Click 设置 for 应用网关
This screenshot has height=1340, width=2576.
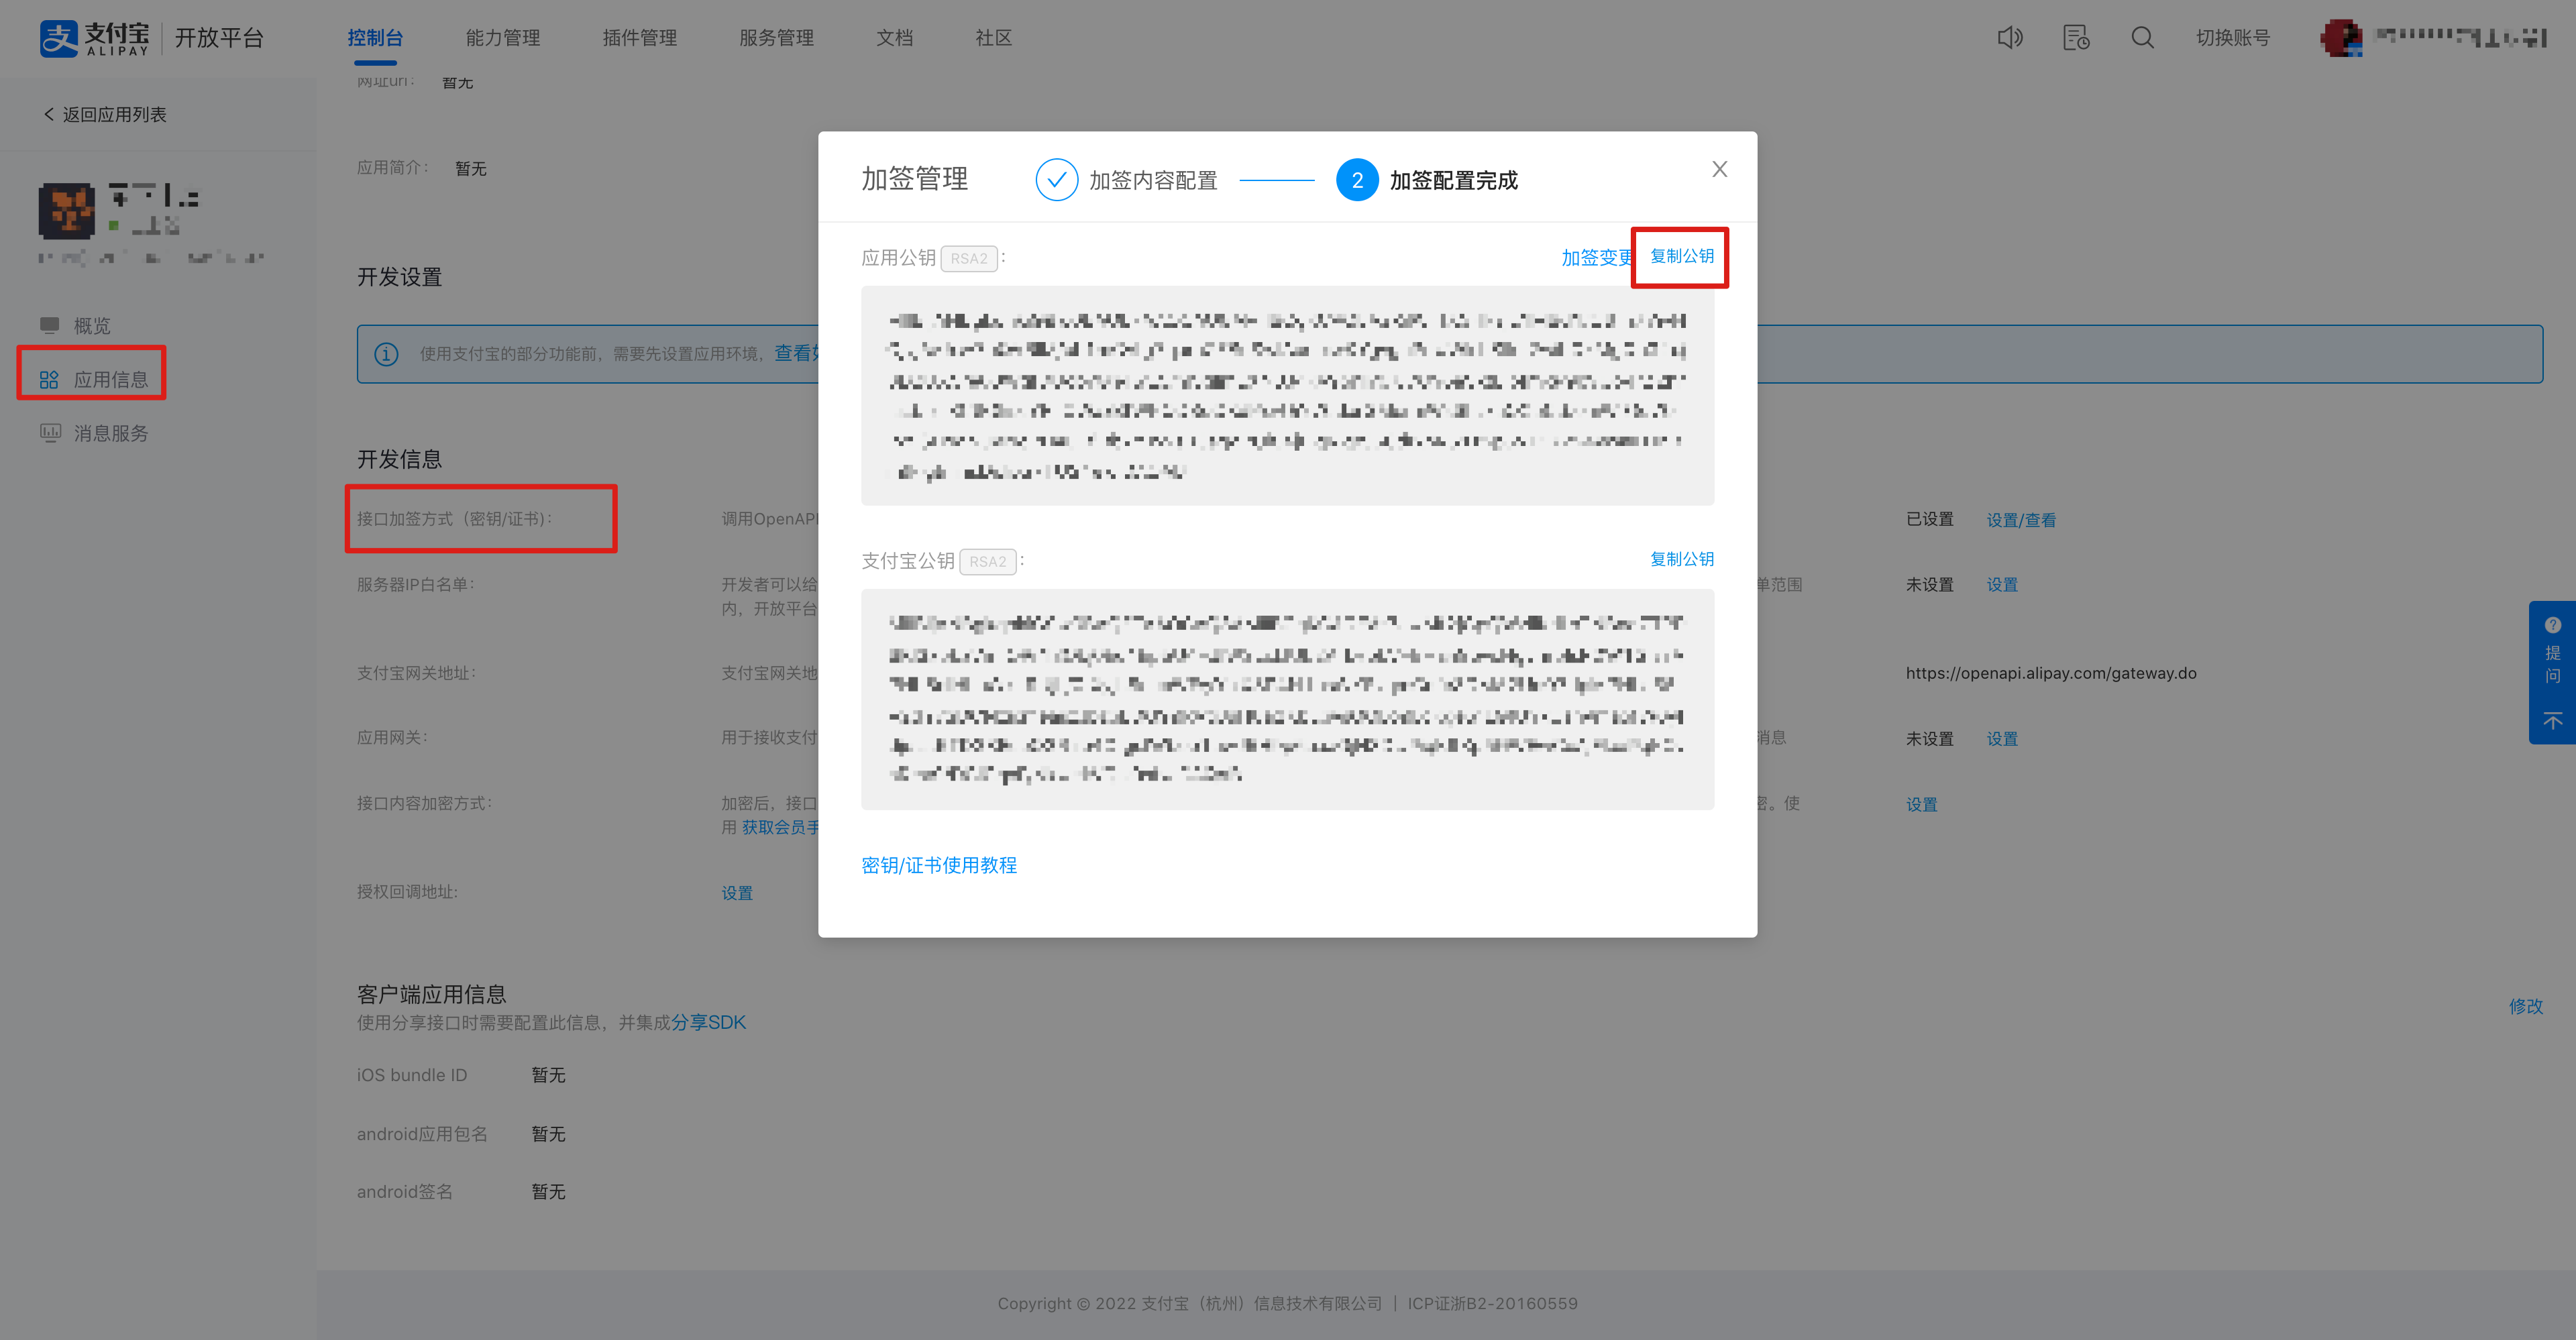tap(2002, 739)
